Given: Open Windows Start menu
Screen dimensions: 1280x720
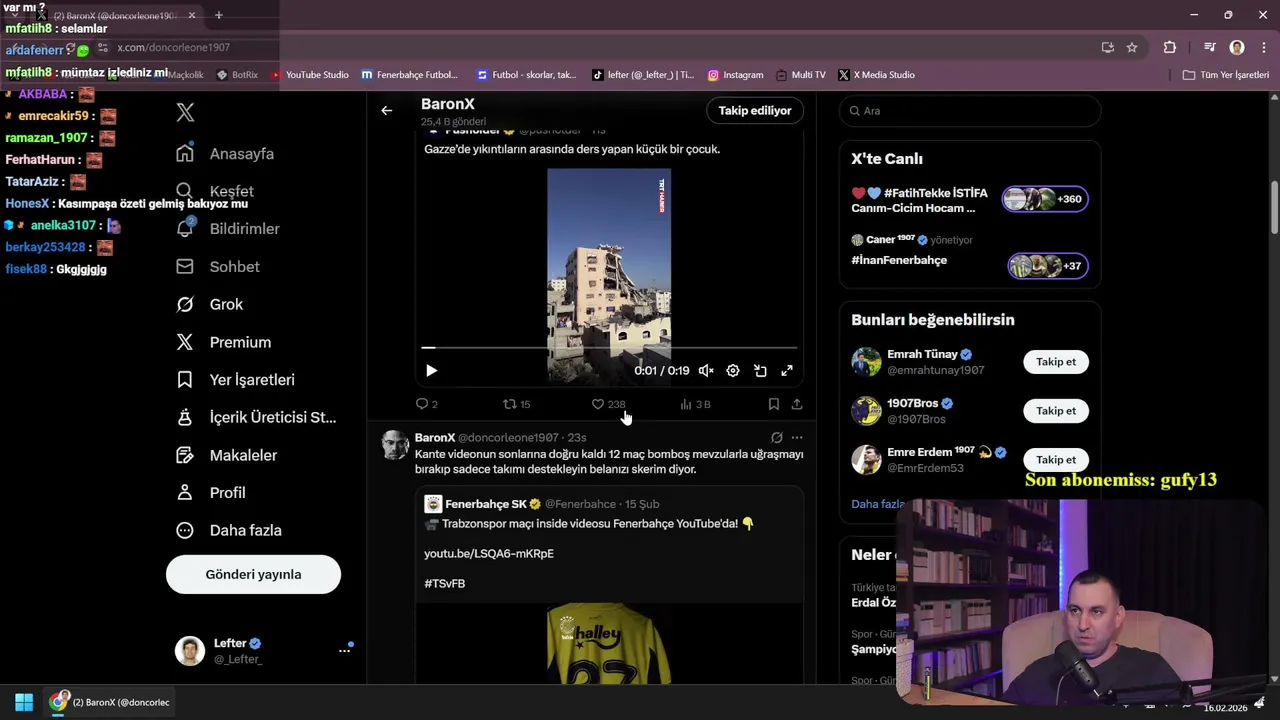Looking at the screenshot, I should (24, 702).
